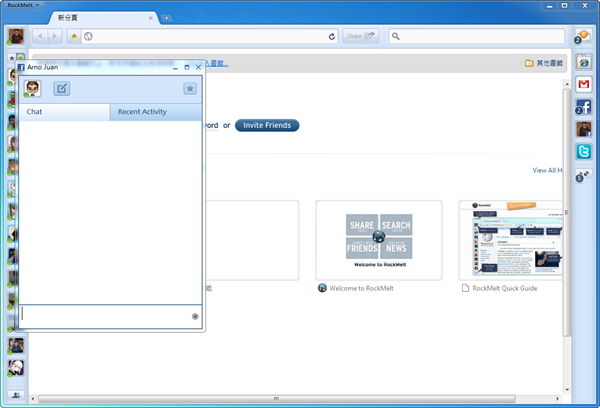Close the 新分頁 tab
Viewport: 600px width, 408px height.
tap(151, 18)
